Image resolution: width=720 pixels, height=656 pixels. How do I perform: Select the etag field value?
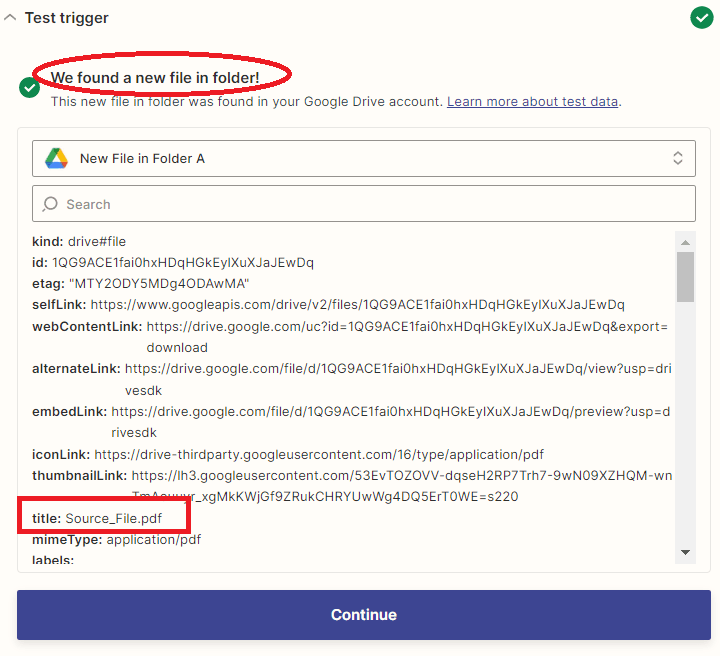pos(159,283)
